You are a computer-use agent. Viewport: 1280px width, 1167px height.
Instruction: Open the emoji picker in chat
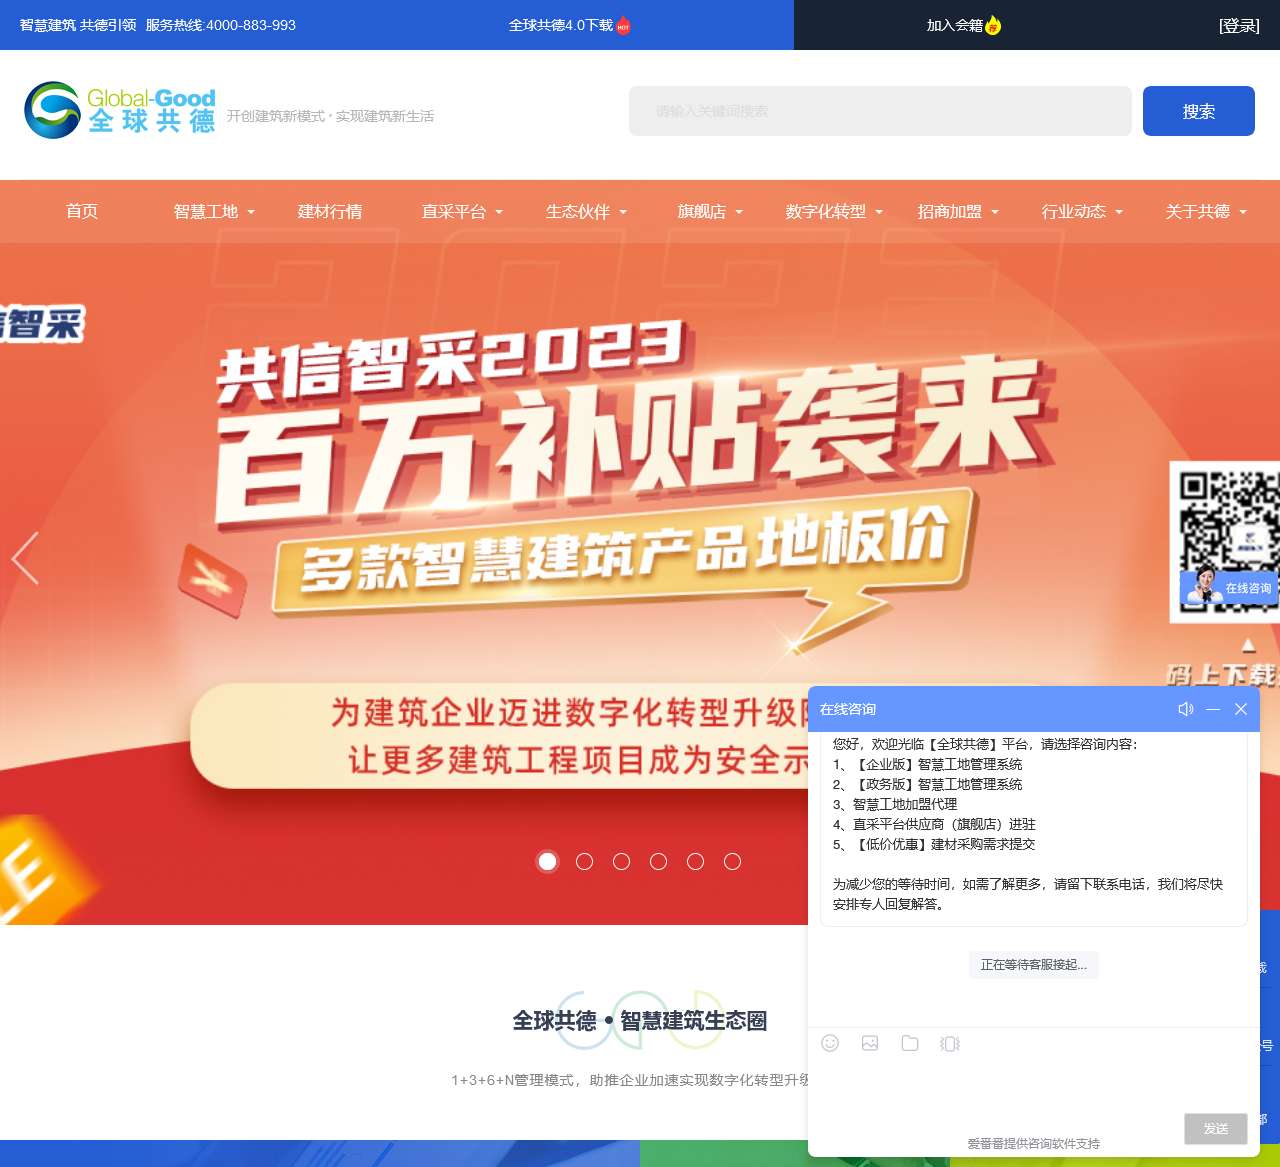click(830, 1043)
